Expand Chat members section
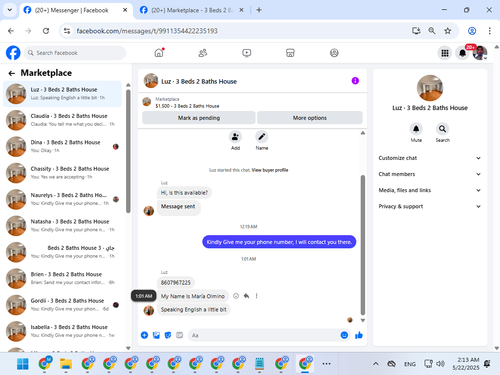Screen dimensions: 500x375 coord(430,174)
